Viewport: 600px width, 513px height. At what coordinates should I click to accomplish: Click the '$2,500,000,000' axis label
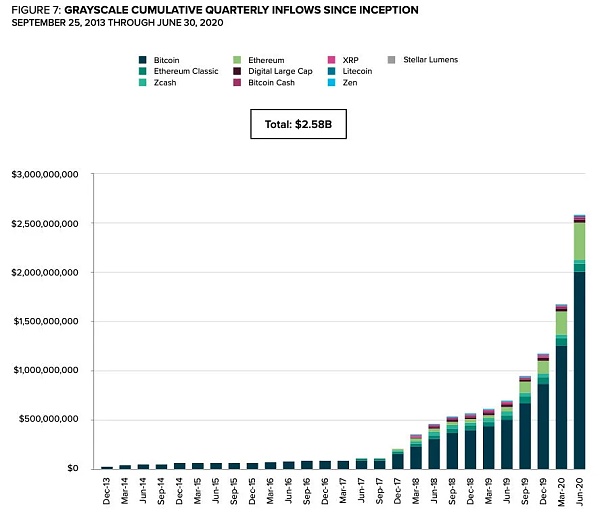(45, 223)
